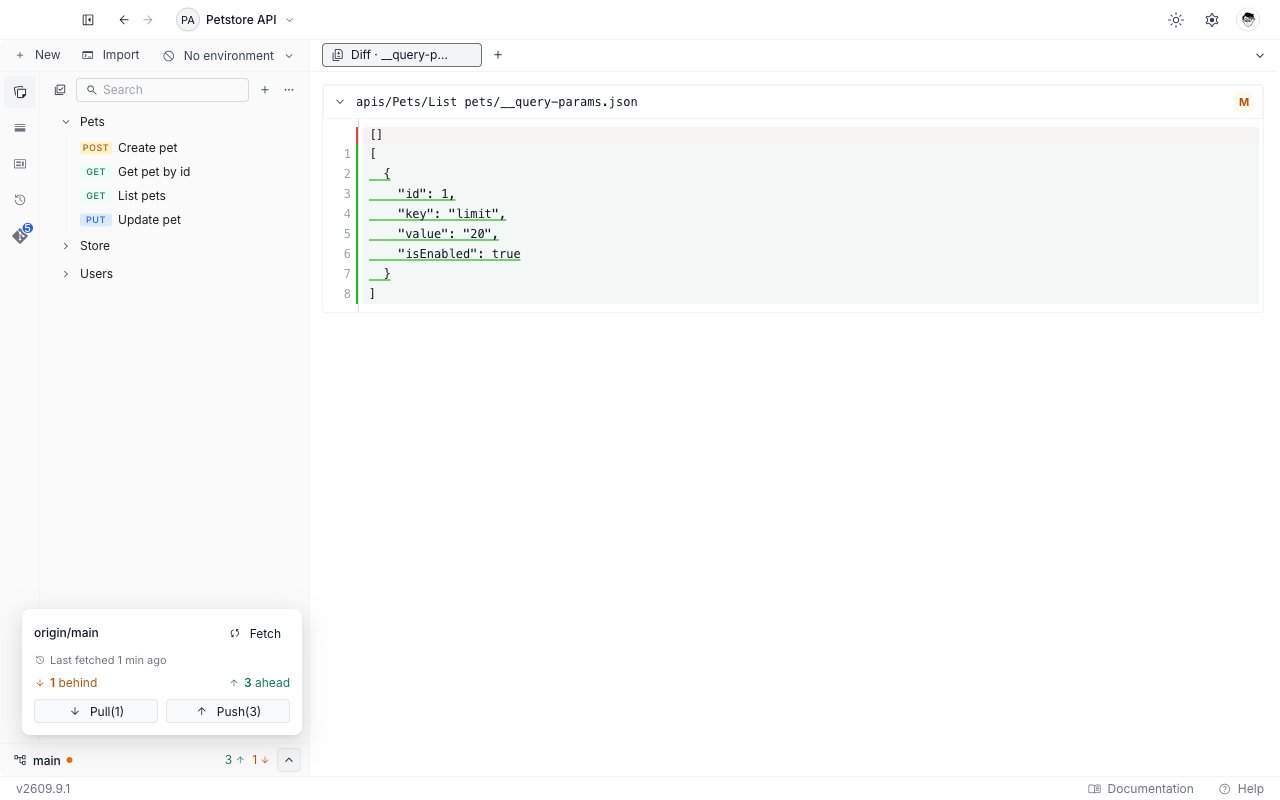Viewport: 1280px width, 800px height.
Task: Click the Pull(1) button
Action: [x=96, y=711]
